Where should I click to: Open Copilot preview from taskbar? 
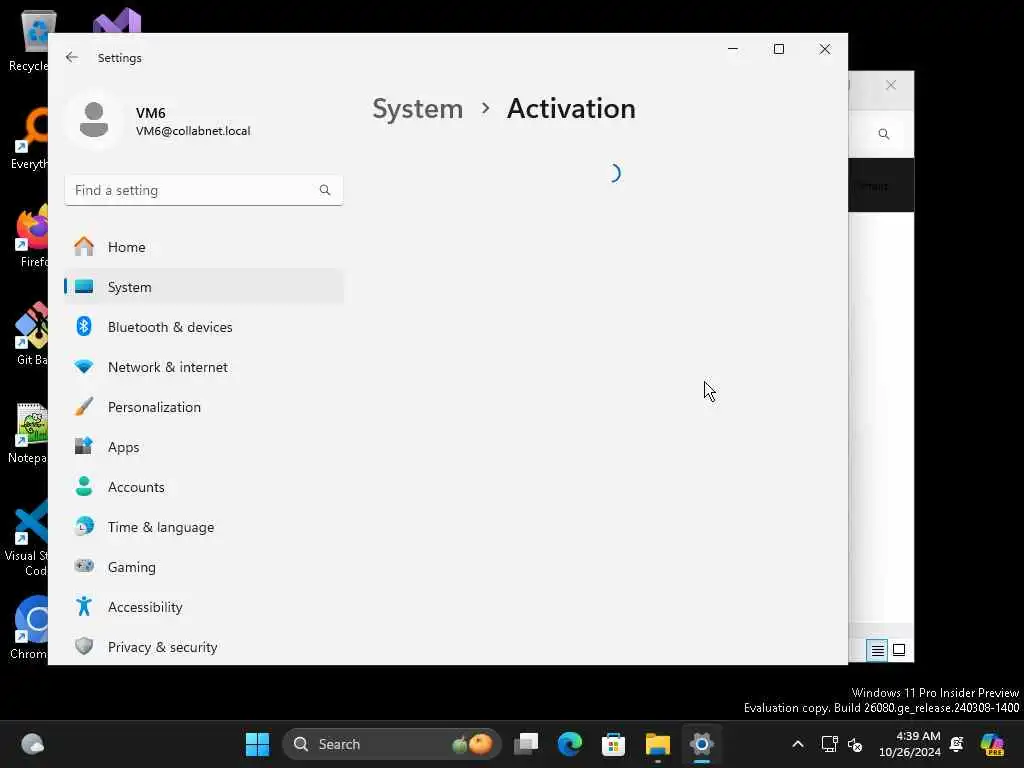click(992, 744)
